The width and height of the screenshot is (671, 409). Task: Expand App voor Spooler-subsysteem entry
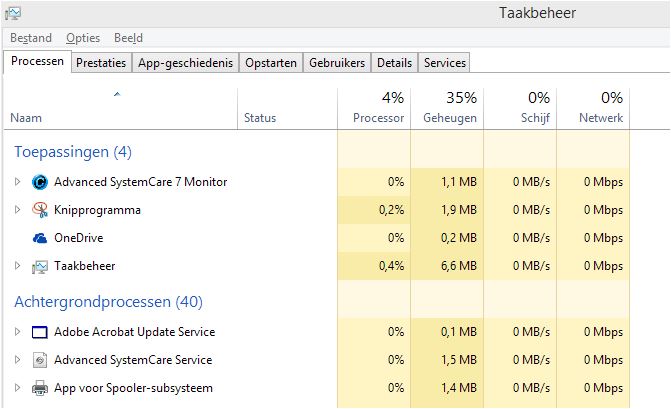coord(17,388)
